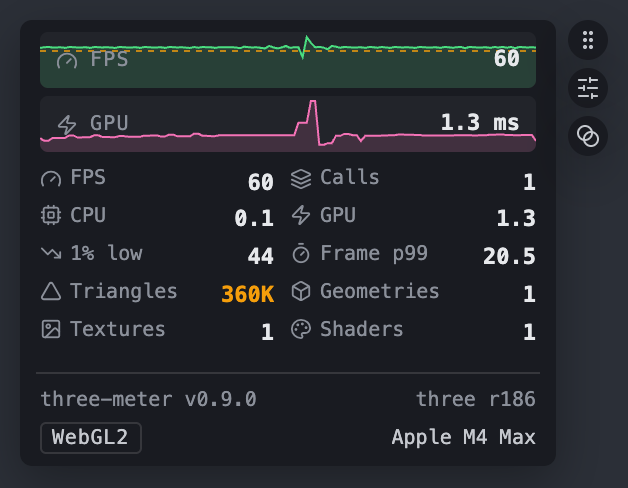Click the triangle icon beside Triangles

point(51,291)
